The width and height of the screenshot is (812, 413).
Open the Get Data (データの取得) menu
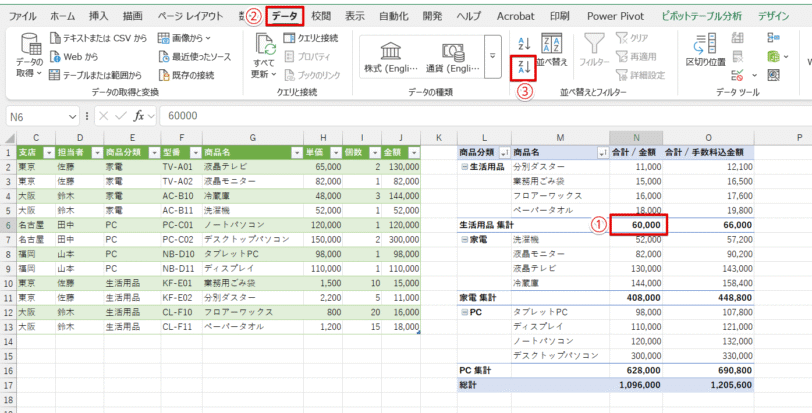28,57
